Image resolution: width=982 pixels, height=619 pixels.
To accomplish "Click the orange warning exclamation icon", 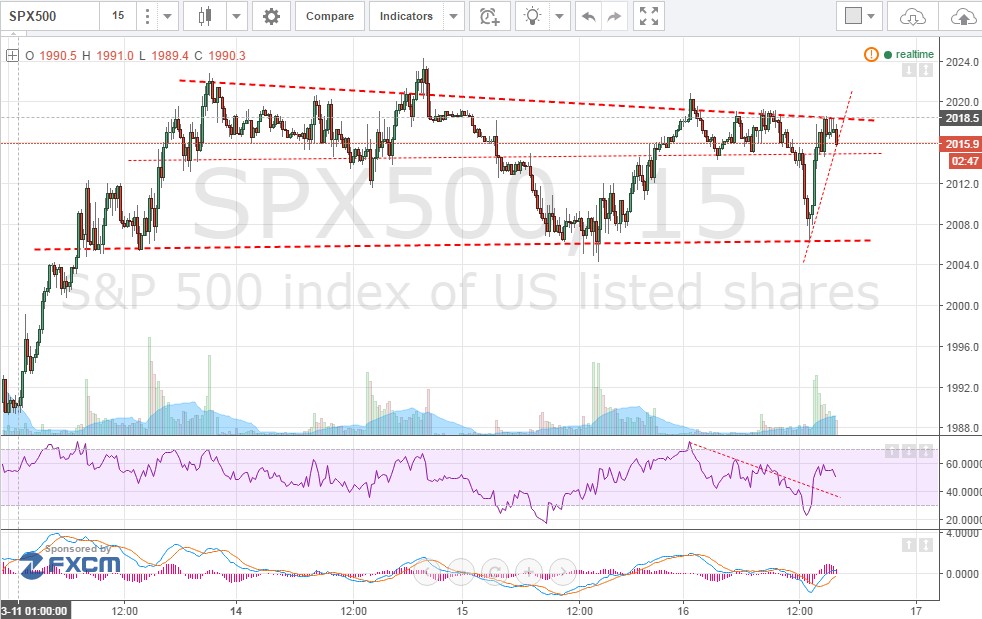I will tap(871, 55).
